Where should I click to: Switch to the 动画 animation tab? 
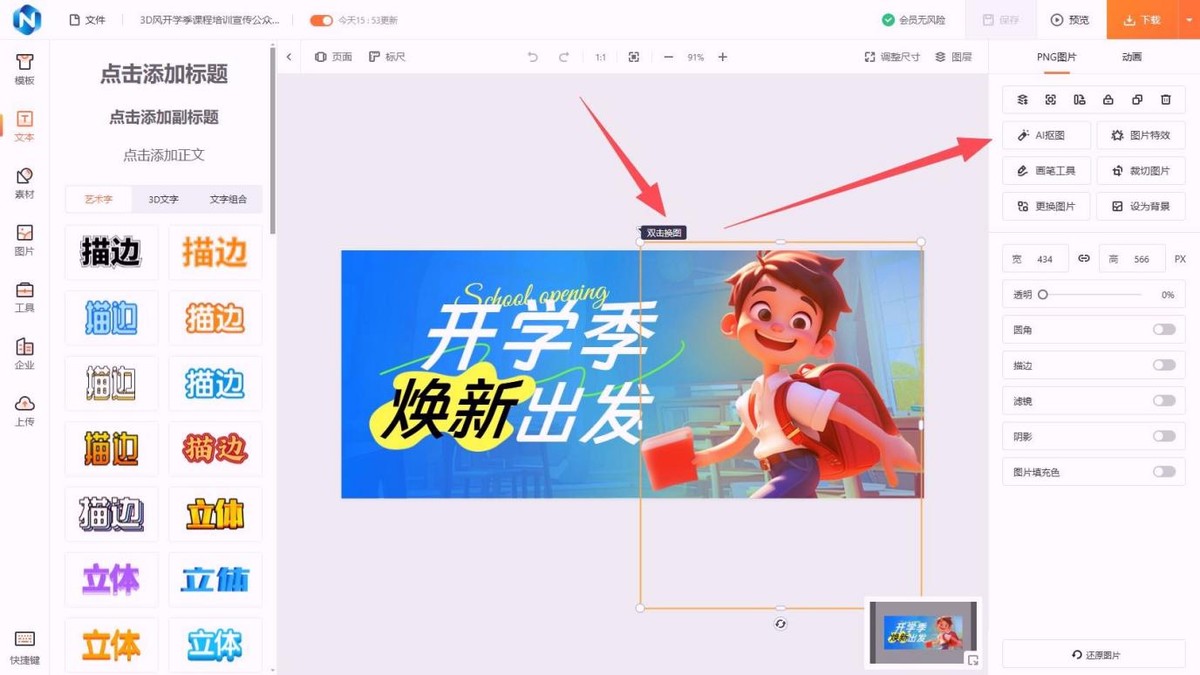click(1130, 57)
